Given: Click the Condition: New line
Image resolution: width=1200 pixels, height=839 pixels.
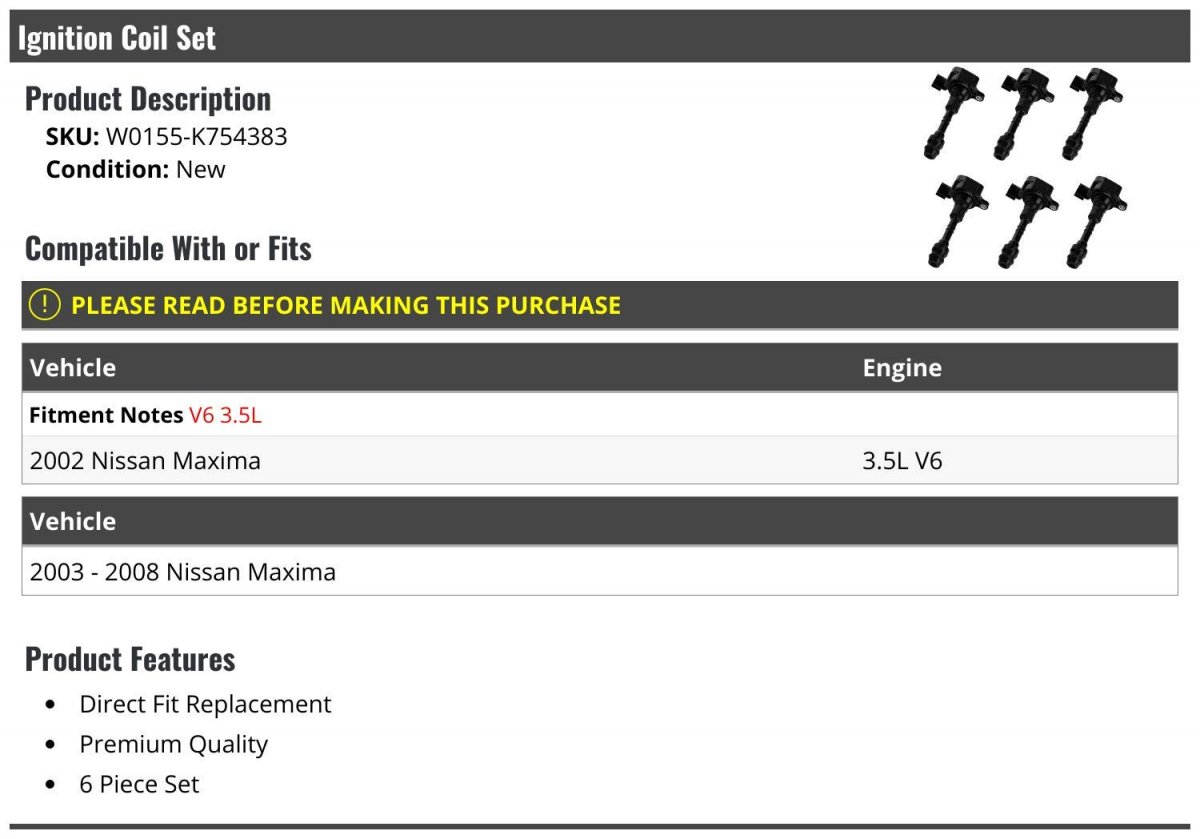Looking at the screenshot, I should (x=136, y=169).
